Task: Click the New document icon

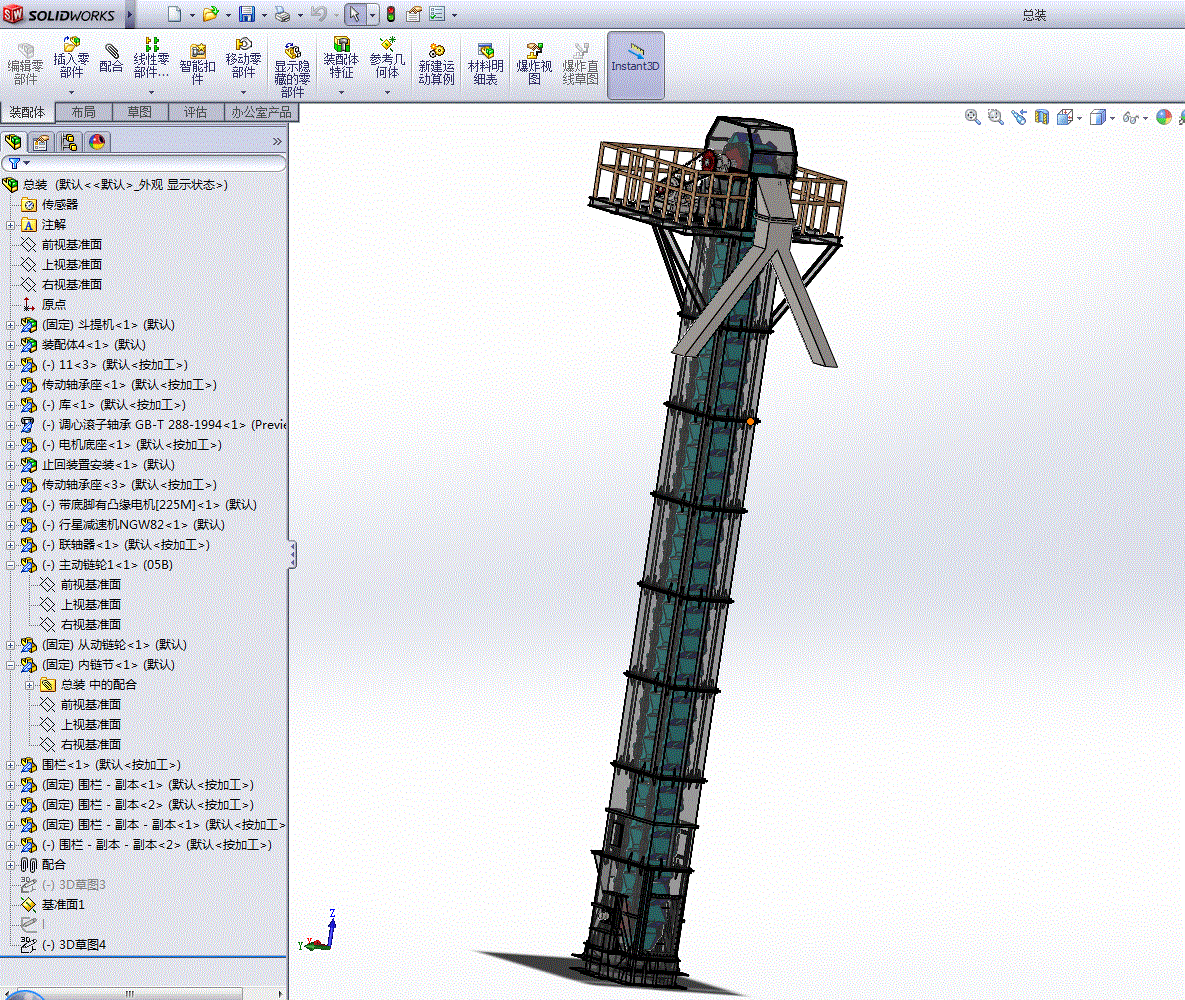Action: (x=175, y=14)
